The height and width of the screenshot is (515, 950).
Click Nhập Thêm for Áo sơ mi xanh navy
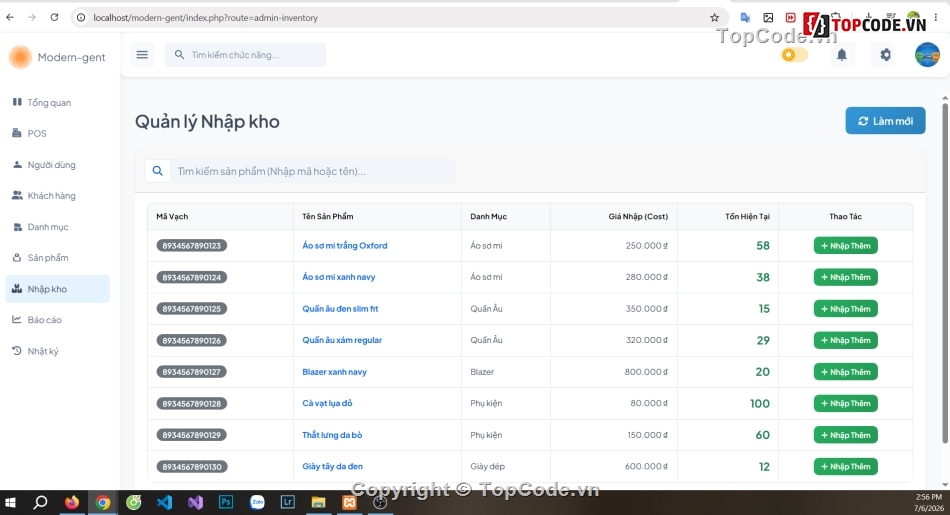[845, 277]
